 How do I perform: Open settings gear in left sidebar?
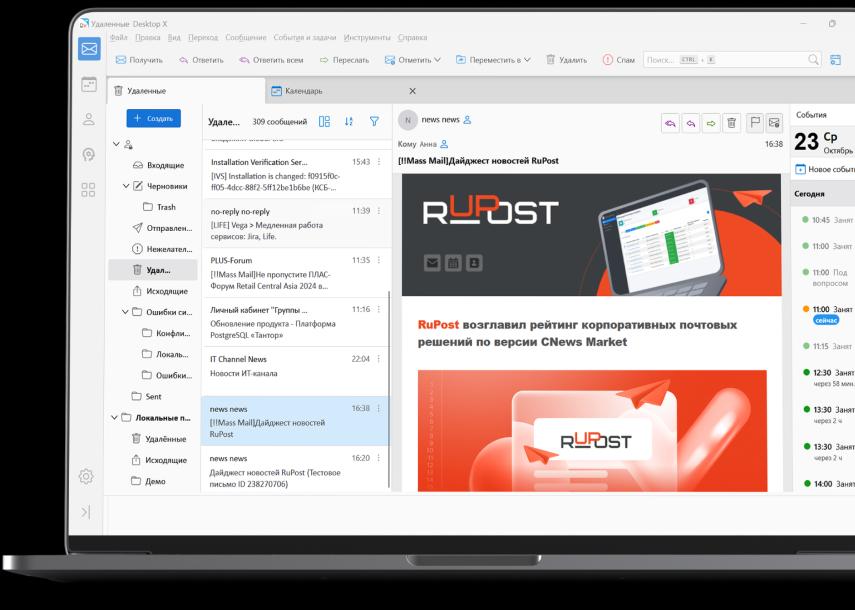86,476
